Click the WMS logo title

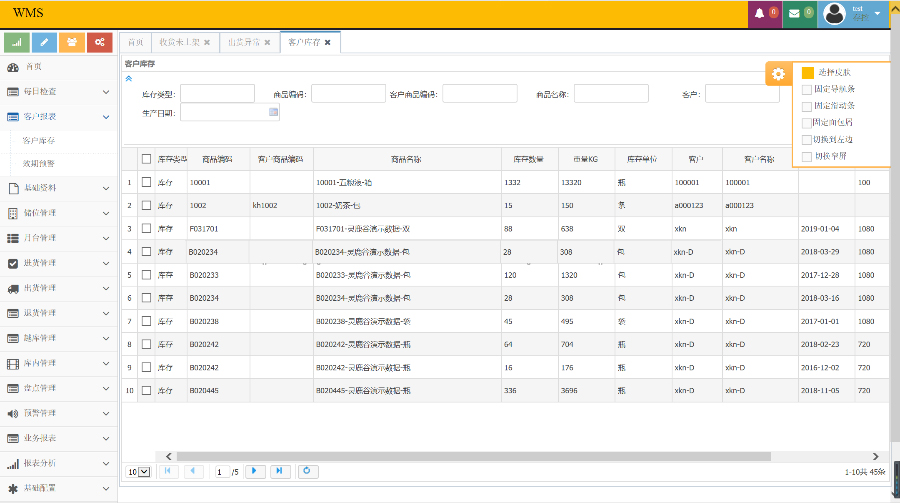(28, 13)
